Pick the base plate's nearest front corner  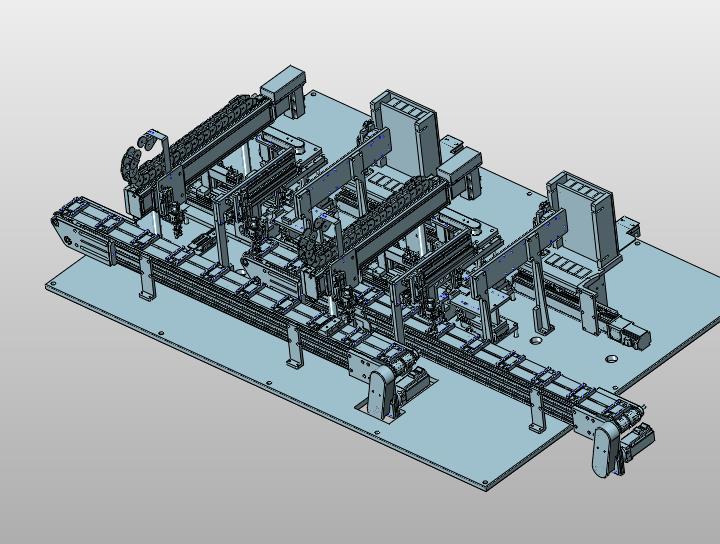pyautogui.click(x=487, y=485)
